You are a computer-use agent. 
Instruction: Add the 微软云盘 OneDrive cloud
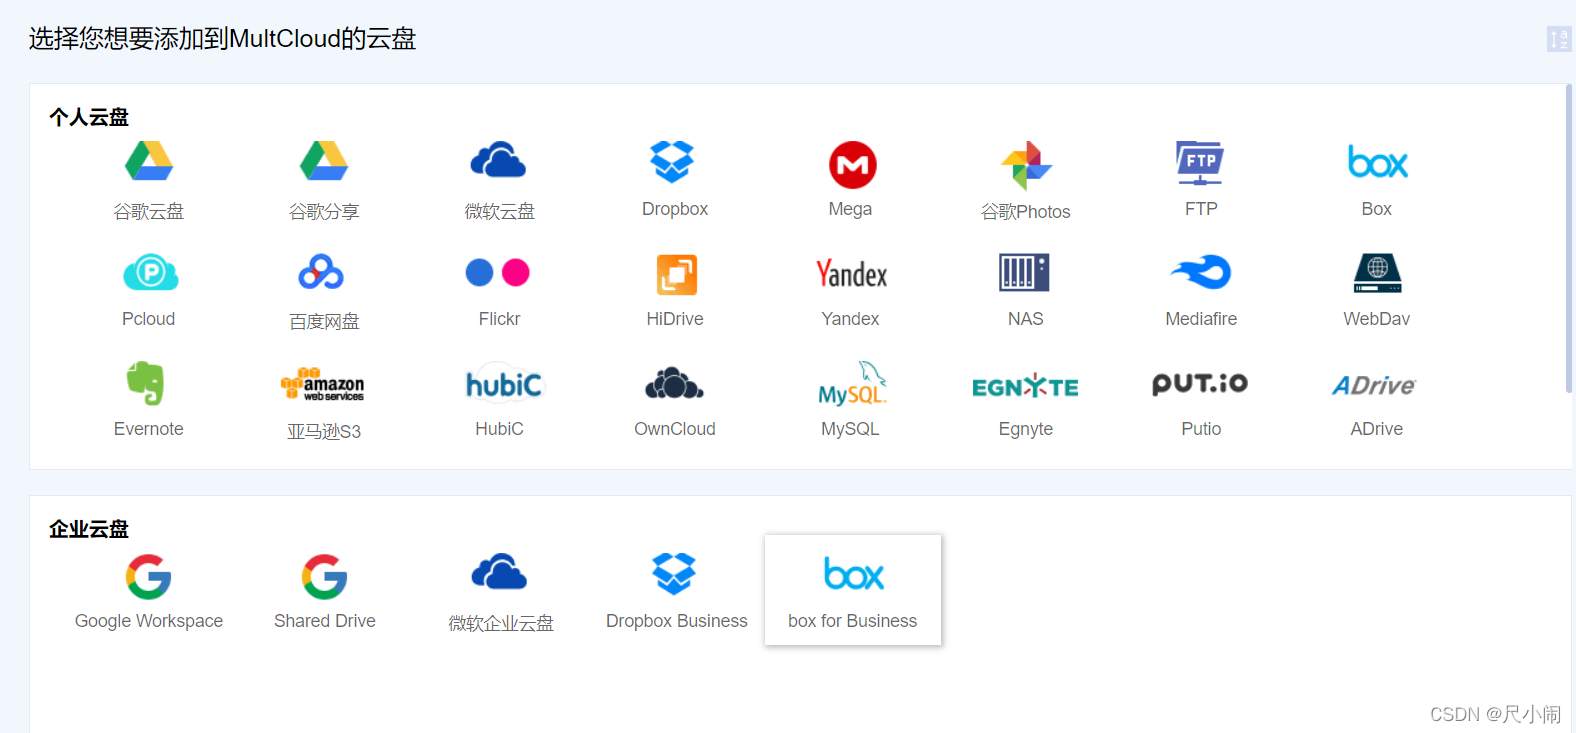(499, 161)
